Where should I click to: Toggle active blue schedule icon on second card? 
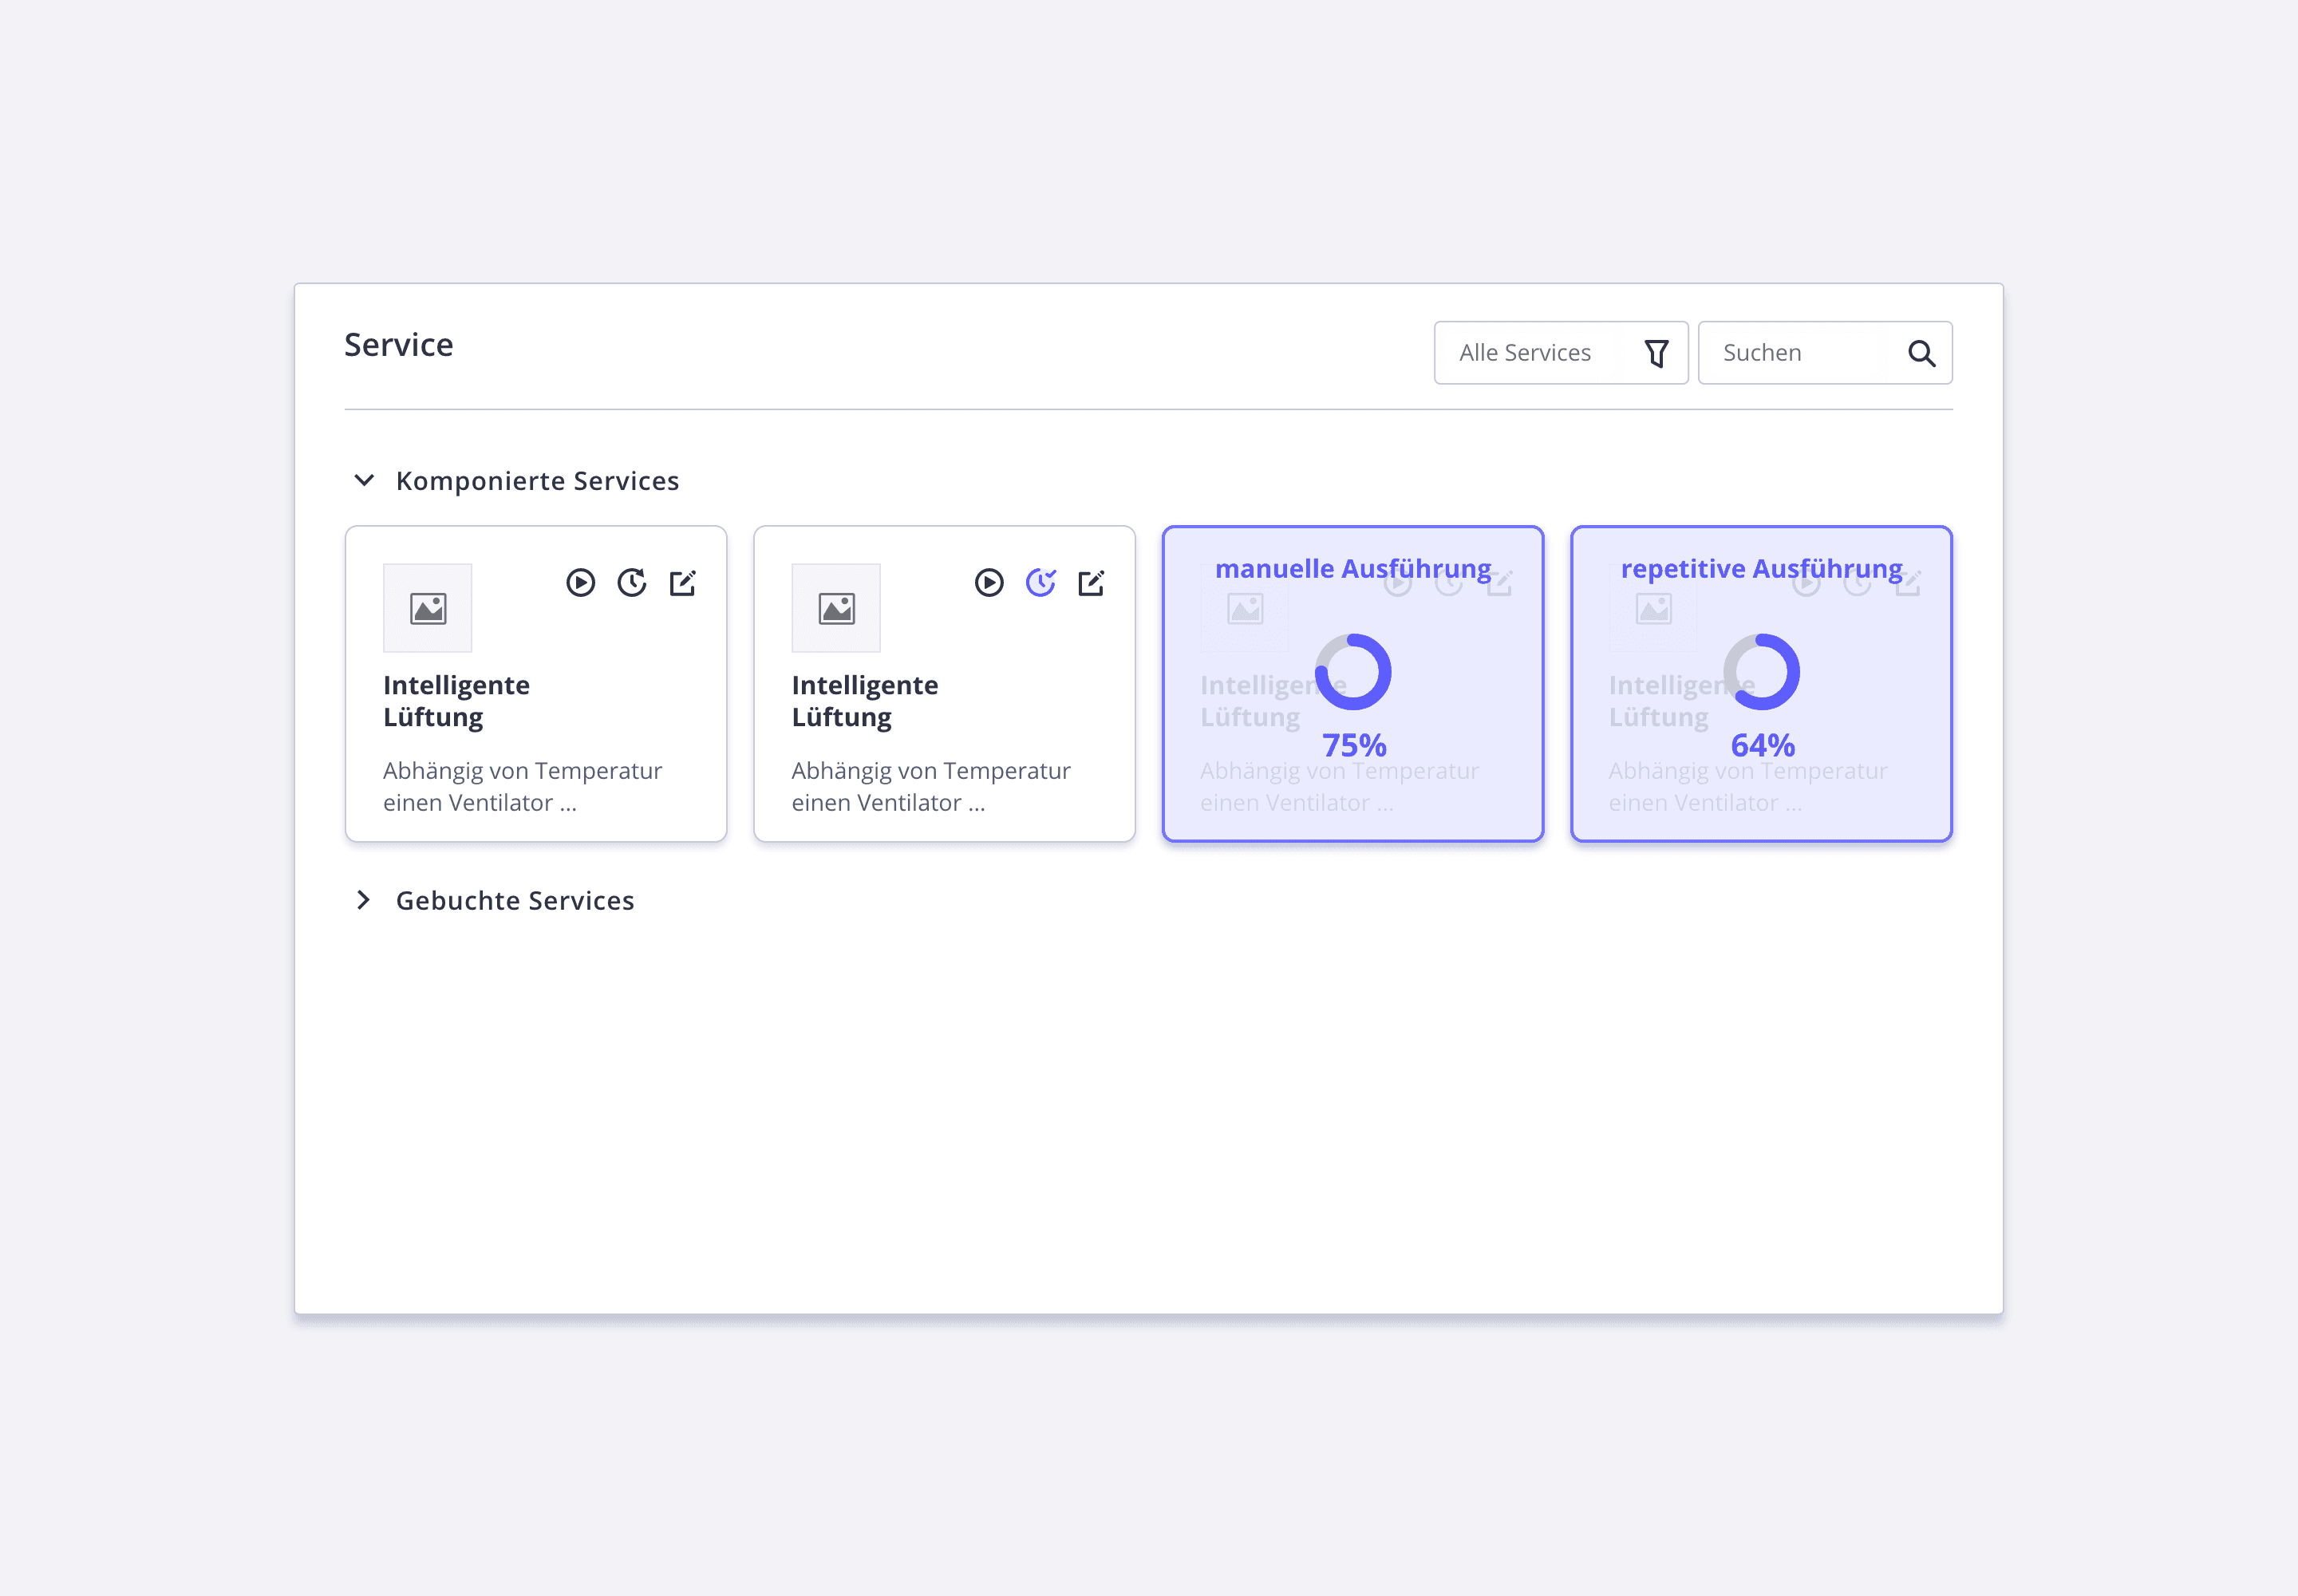click(1041, 583)
